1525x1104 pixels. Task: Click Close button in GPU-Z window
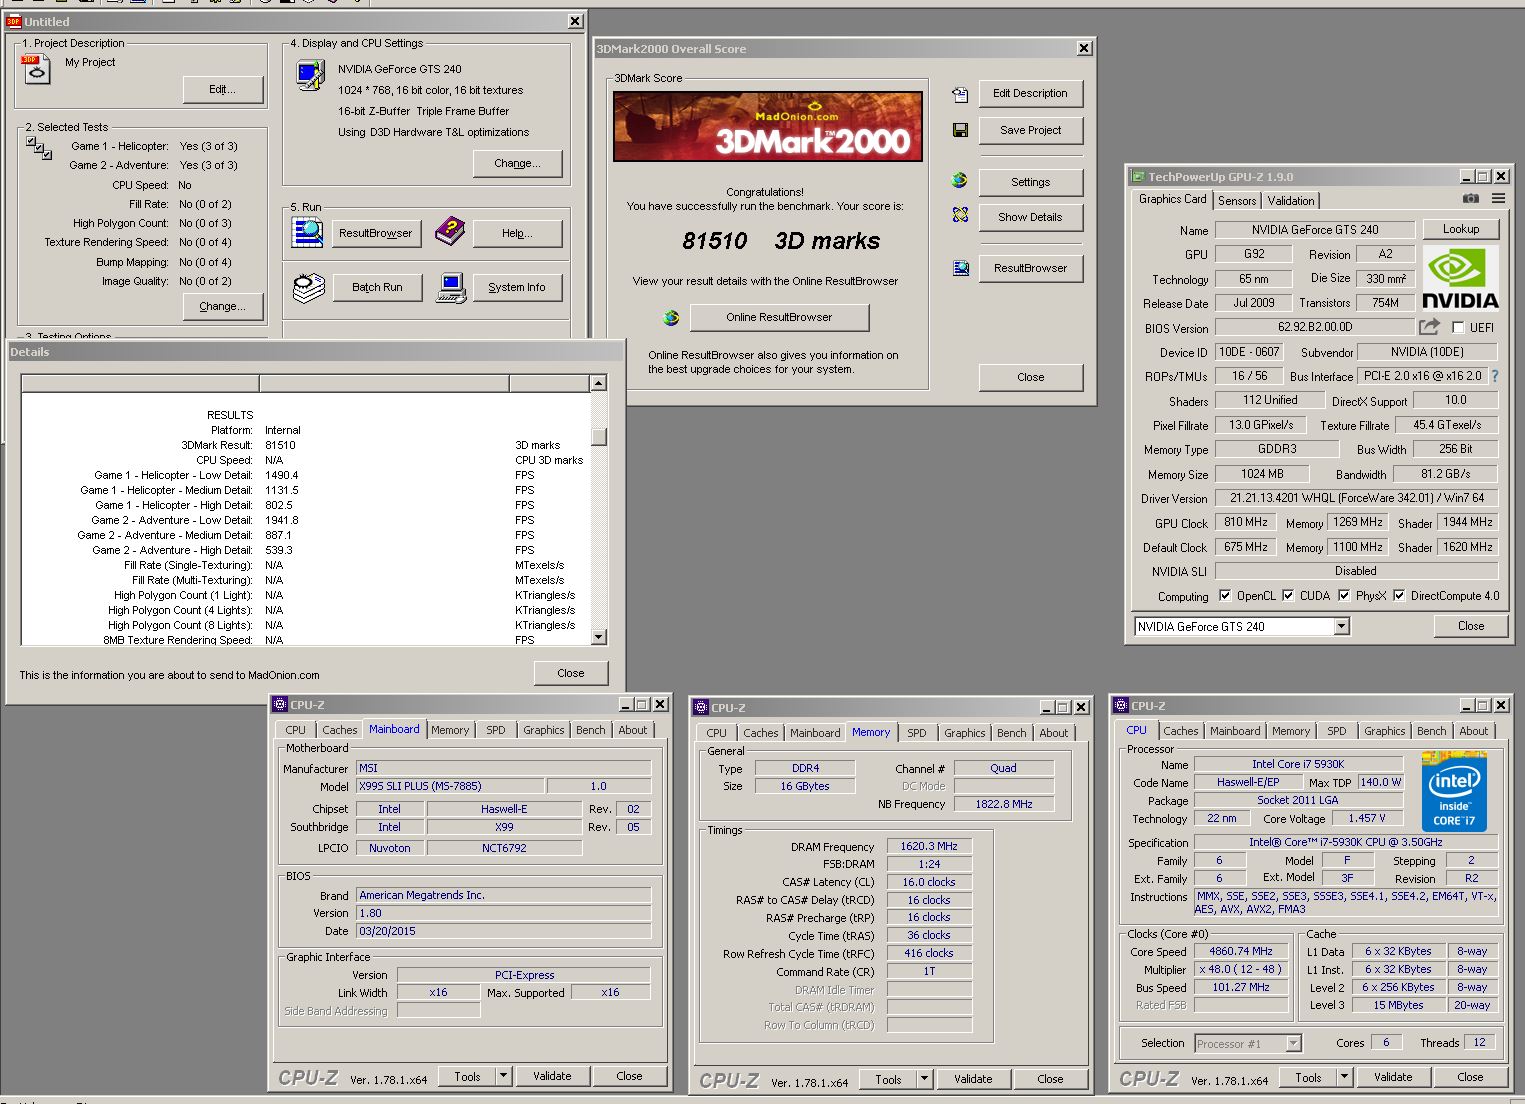point(1471,626)
